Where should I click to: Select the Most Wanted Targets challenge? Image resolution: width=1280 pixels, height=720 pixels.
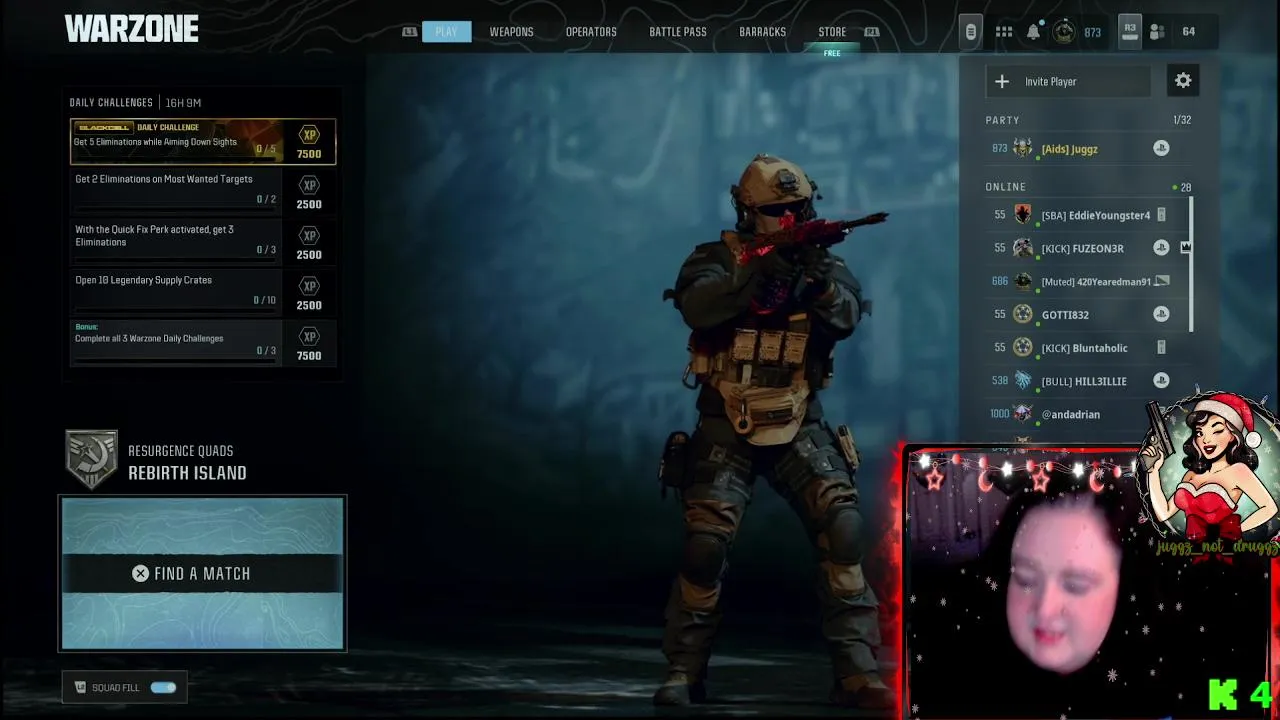[x=203, y=190]
